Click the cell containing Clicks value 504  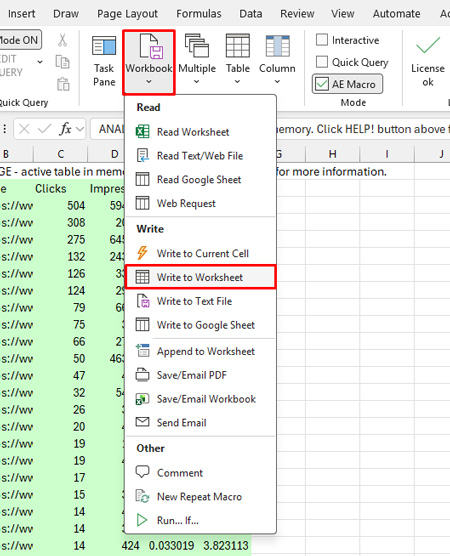coord(61,205)
